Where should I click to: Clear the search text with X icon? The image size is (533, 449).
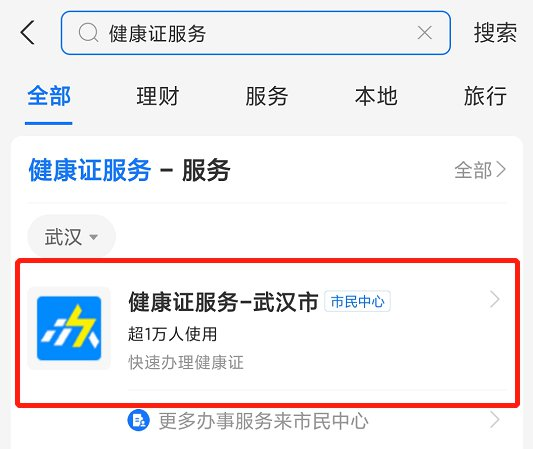coord(425,33)
